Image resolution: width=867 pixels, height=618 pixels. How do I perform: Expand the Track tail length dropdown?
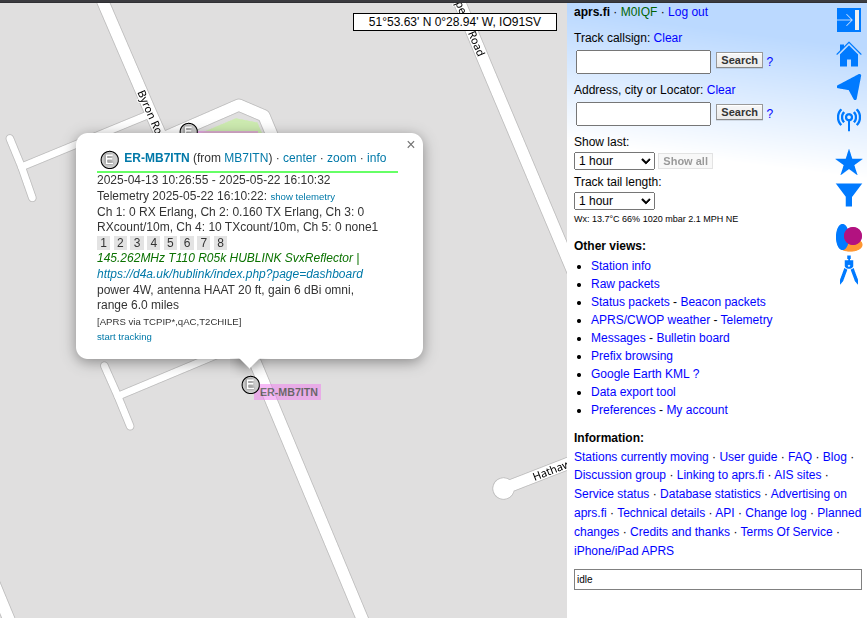pyautogui.click(x=614, y=201)
